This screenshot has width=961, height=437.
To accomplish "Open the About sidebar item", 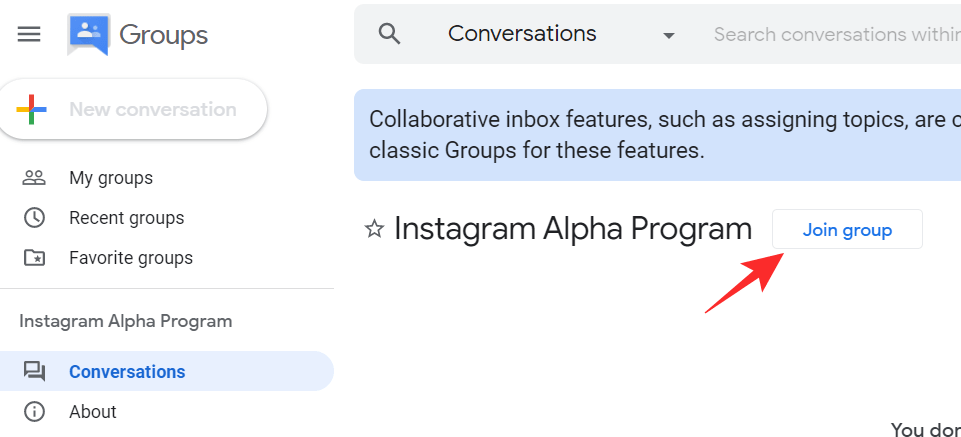I will point(93,412).
